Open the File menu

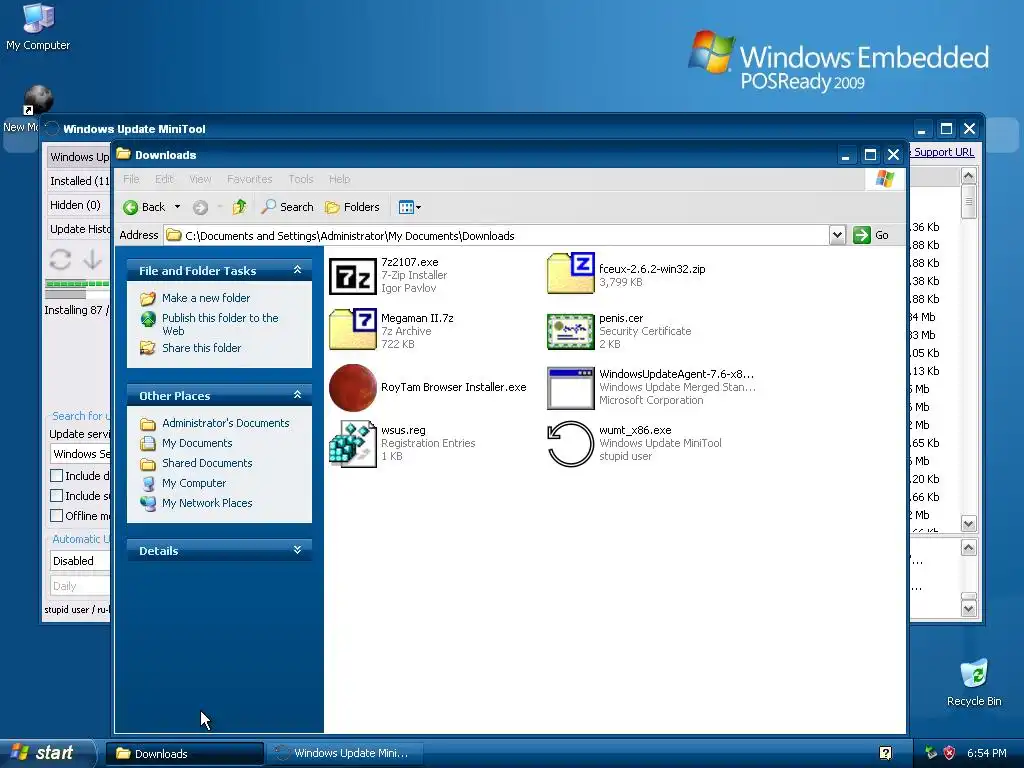click(x=131, y=179)
